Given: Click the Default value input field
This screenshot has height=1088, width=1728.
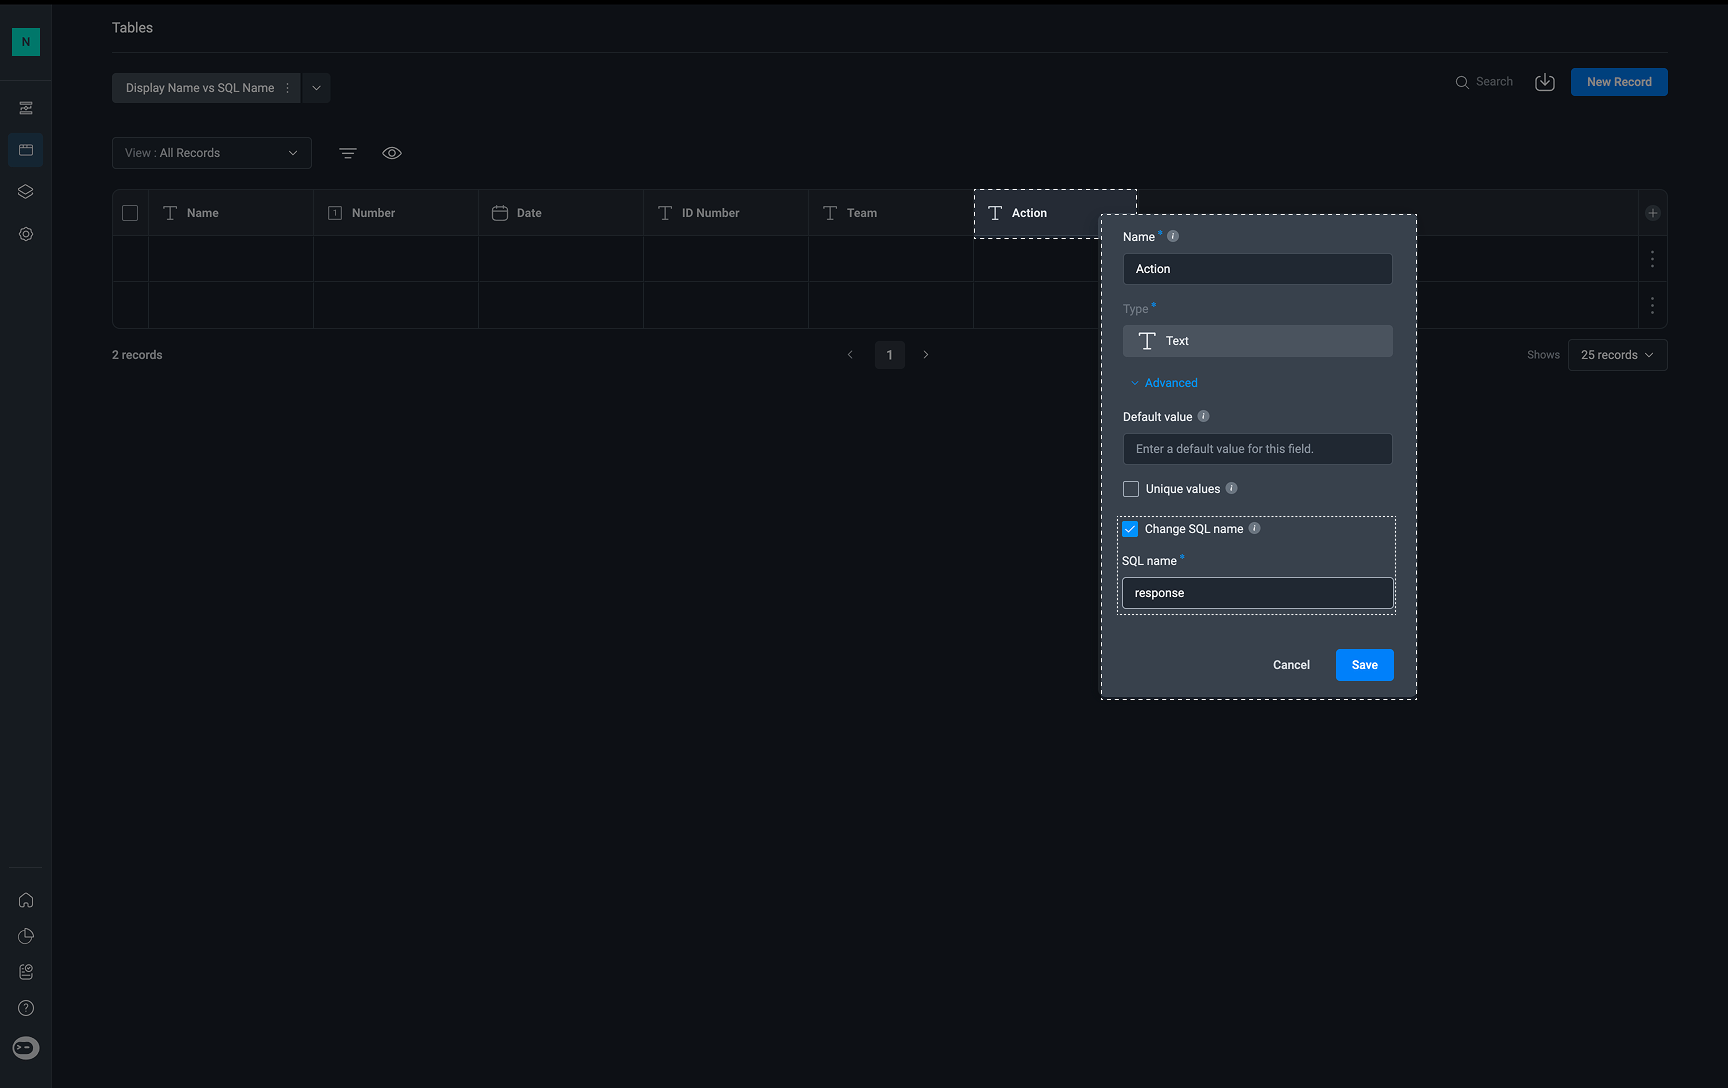Looking at the screenshot, I should pos(1258,449).
